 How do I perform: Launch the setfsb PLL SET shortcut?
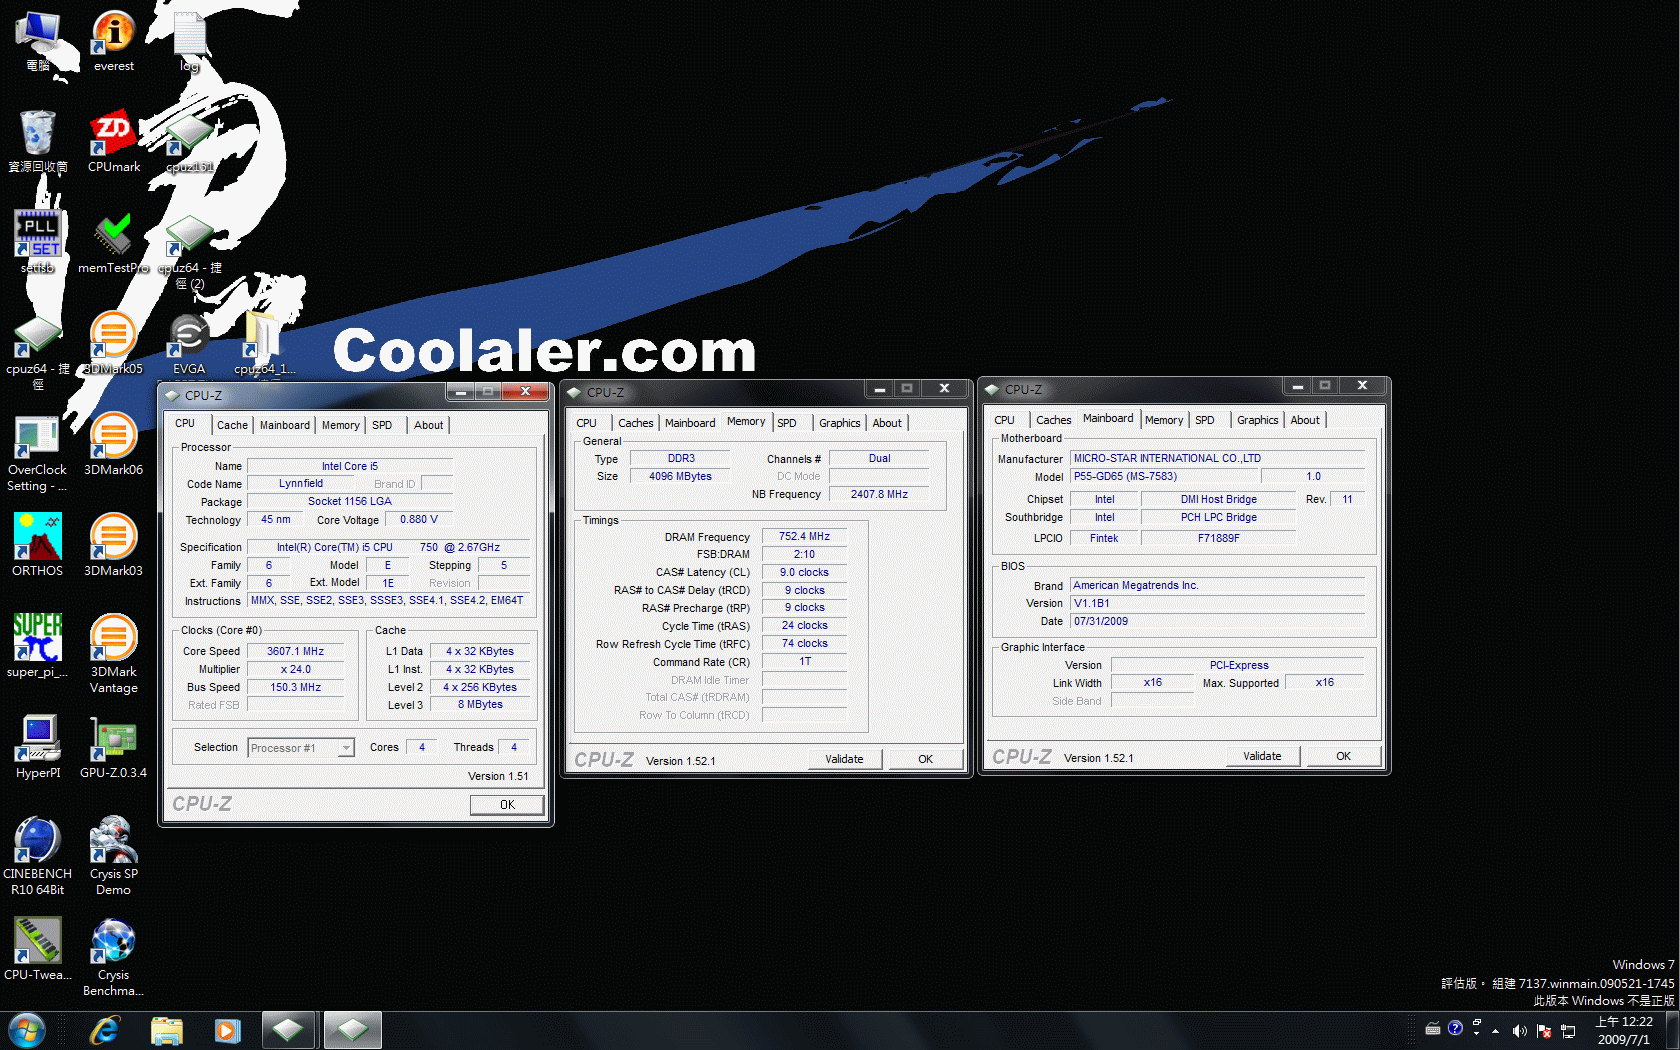38,242
